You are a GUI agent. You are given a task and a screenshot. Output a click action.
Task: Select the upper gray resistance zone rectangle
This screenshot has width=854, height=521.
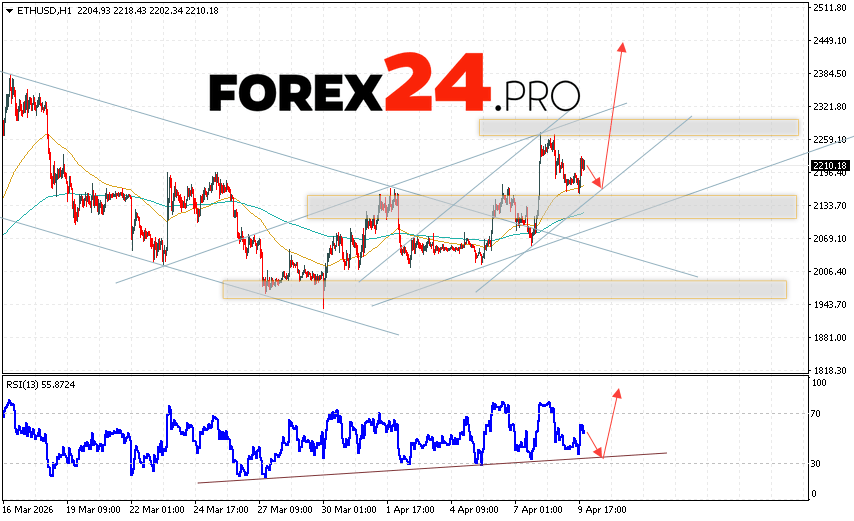(638, 127)
